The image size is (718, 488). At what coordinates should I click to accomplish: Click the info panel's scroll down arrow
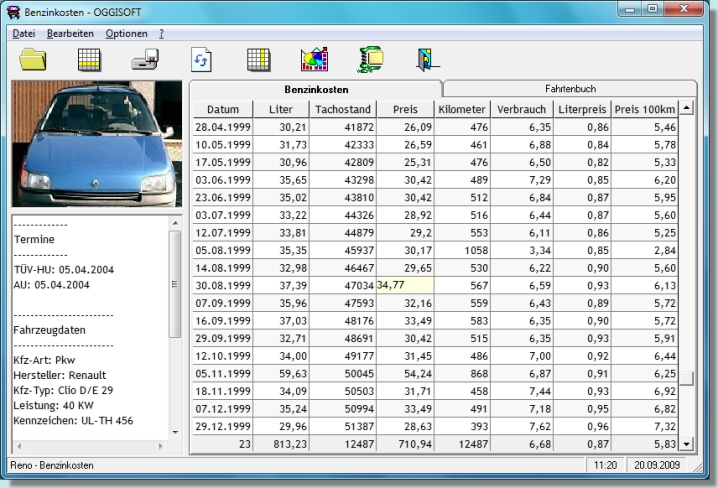[x=175, y=431]
